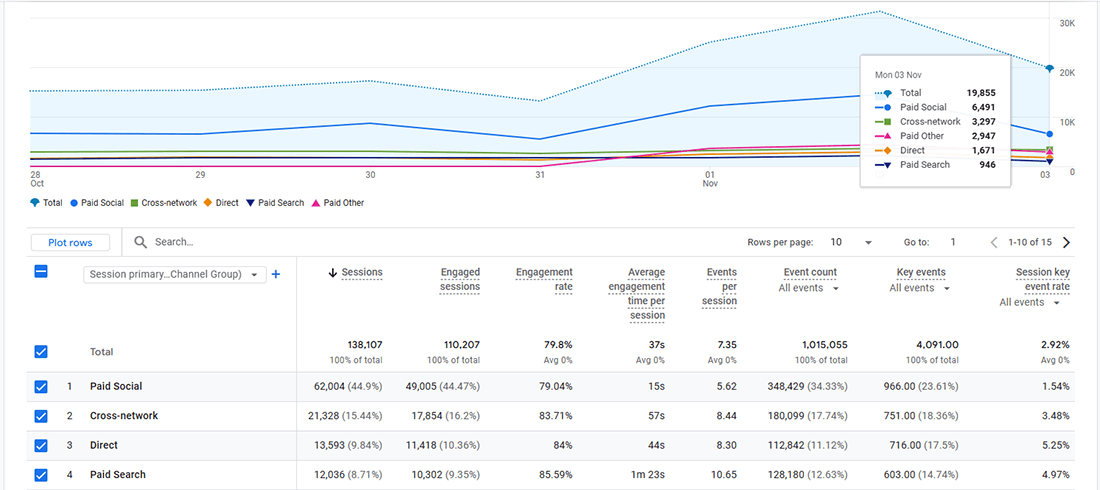Image resolution: width=1100 pixels, height=490 pixels.
Task: Uncheck the Cross-network row checkbox
Action: click(41, 416)
